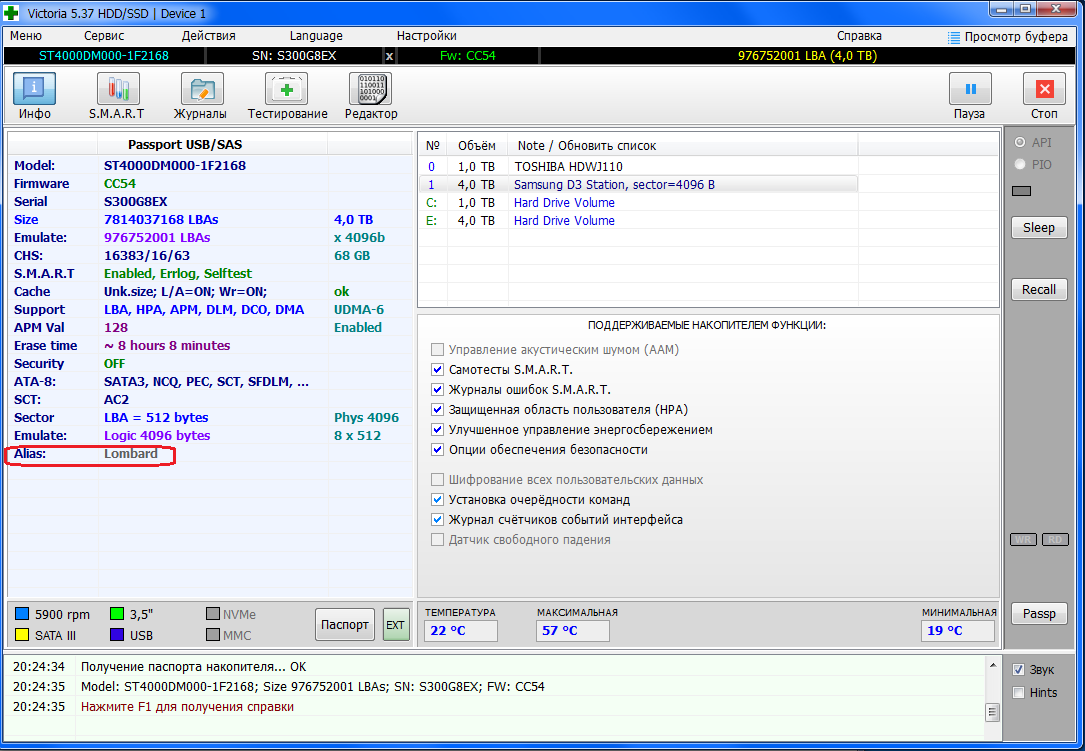Toggle Датчик свободного падения checkbox
This screenshot has width=1085, height=751.
click(x=437, y=540)
